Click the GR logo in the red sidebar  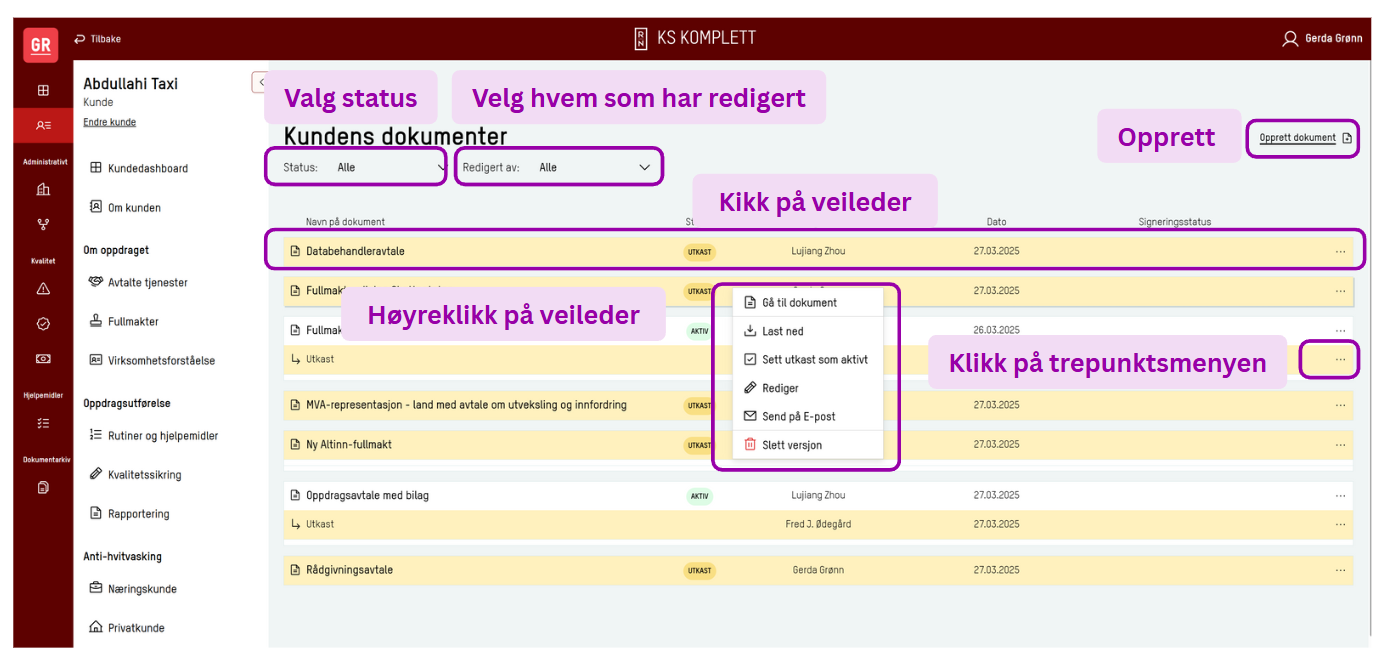click(41, 45)
